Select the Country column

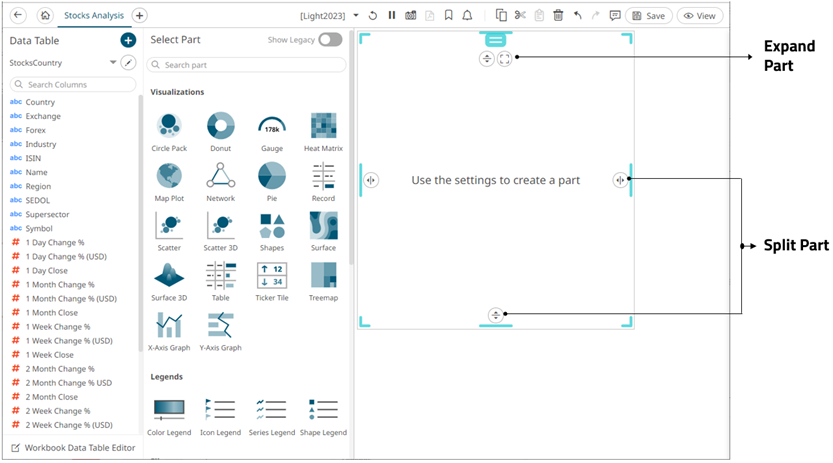[40, 102]
